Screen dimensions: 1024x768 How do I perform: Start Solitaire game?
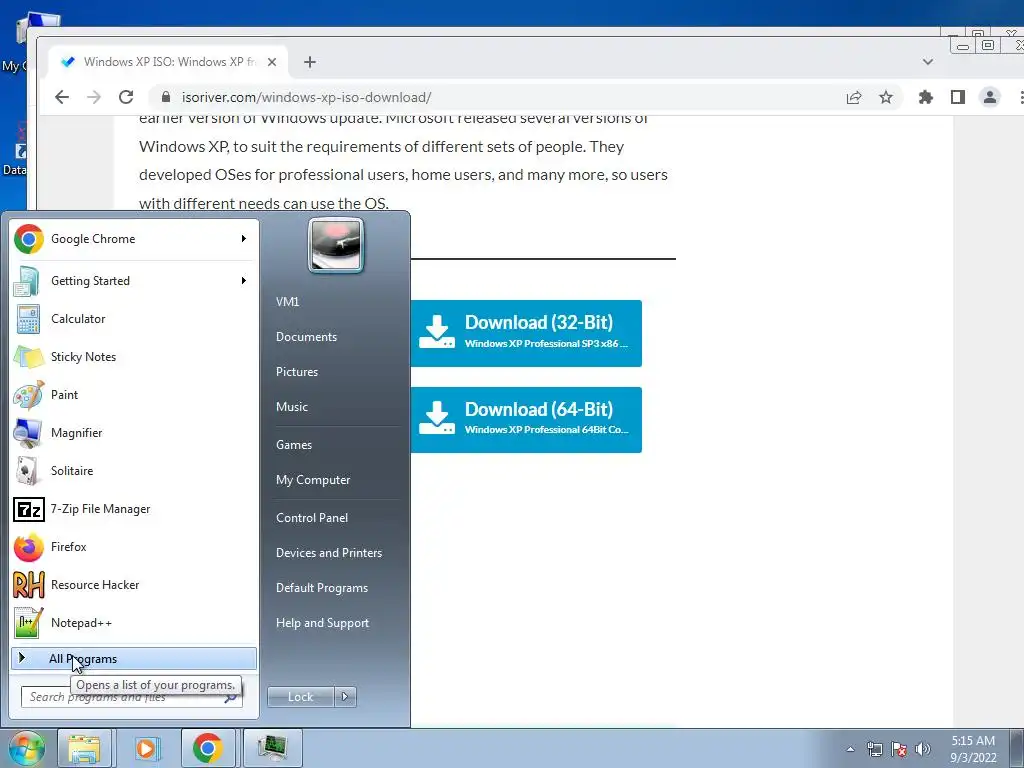point(134,471)
